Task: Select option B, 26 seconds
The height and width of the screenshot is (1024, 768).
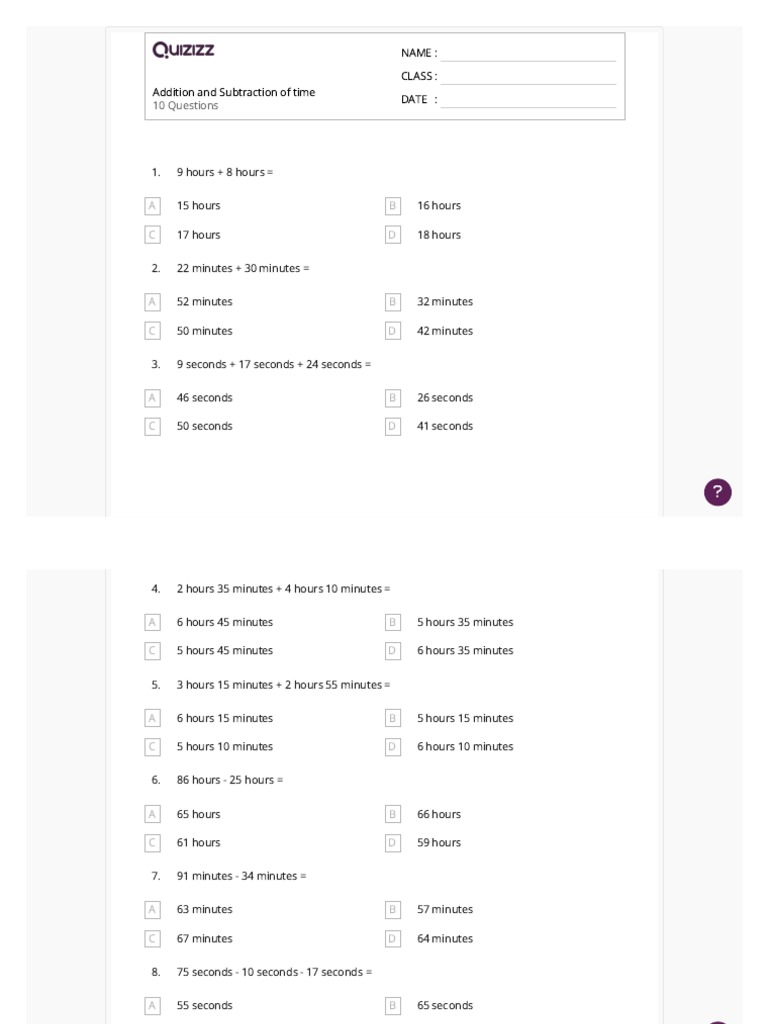Action: 393,398
